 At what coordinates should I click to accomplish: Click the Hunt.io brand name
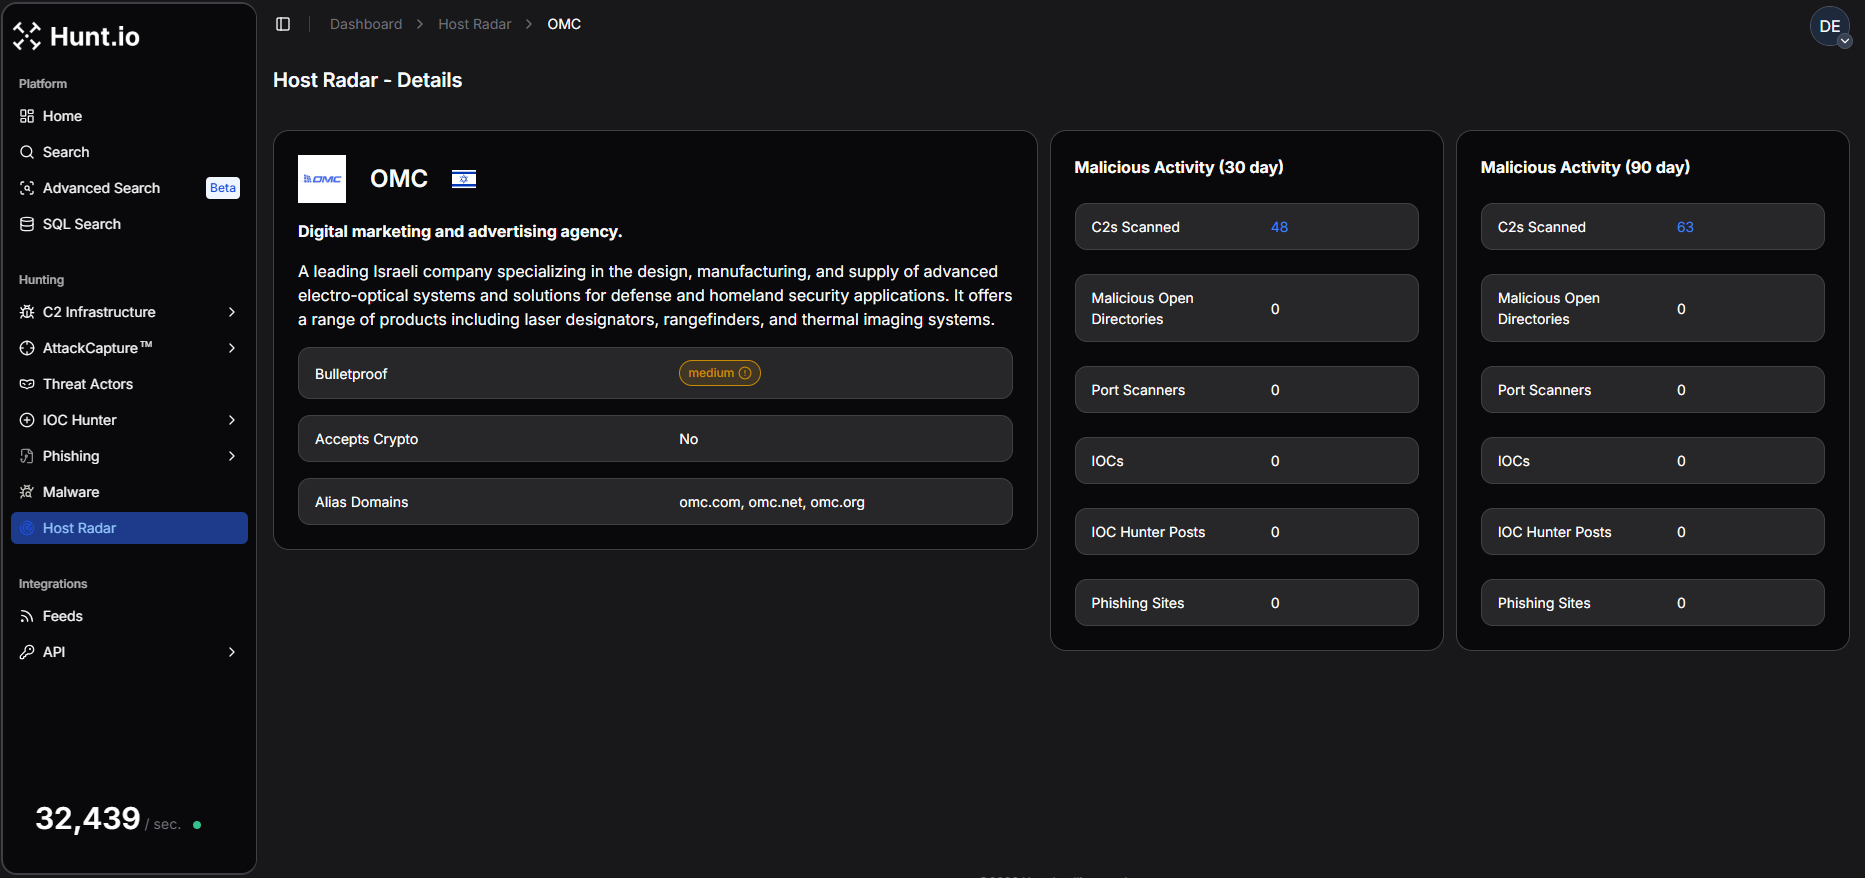pos(95,37)
